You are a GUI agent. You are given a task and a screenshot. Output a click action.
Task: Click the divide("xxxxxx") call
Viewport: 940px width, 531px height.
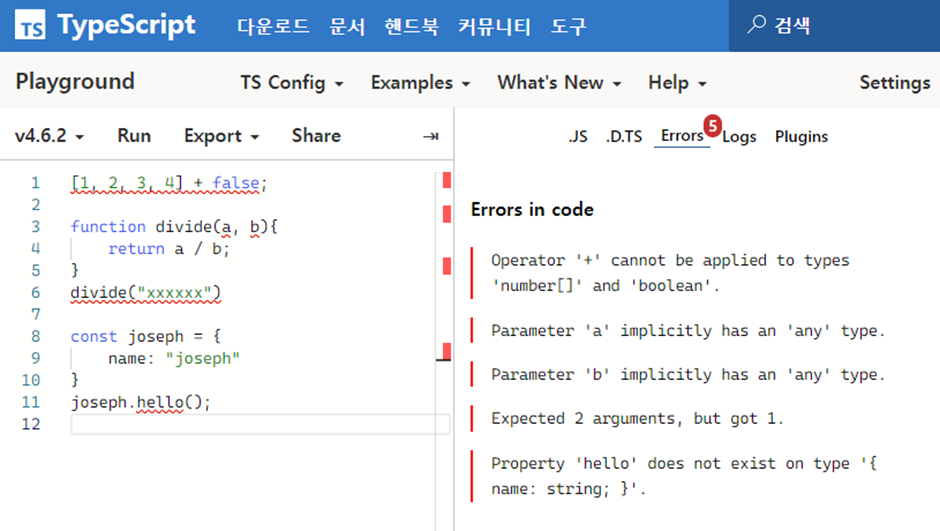coord(146,292)
